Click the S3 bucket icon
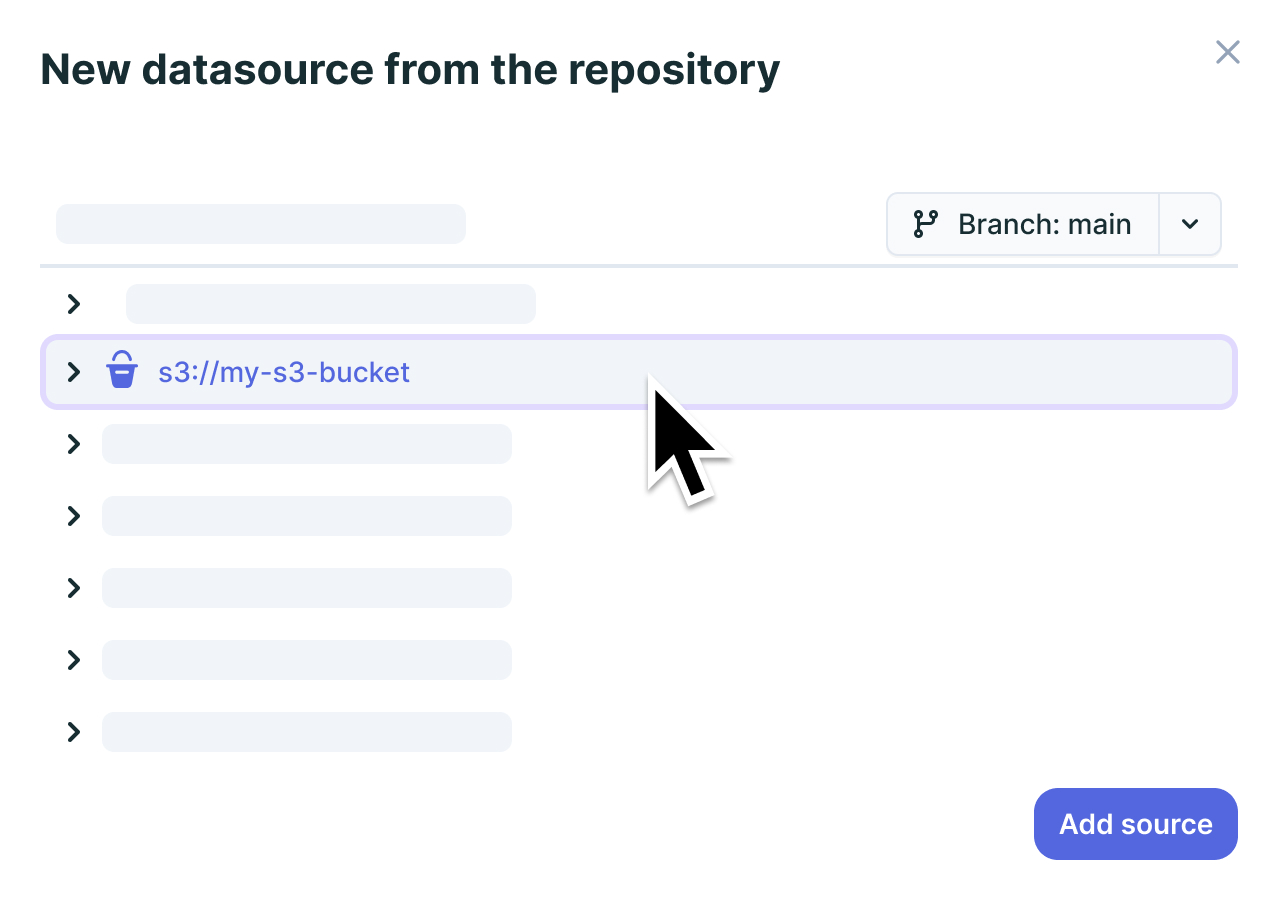Image resolution: width=1280 pixels, height=900 pixels. click(x=122, y=370)
